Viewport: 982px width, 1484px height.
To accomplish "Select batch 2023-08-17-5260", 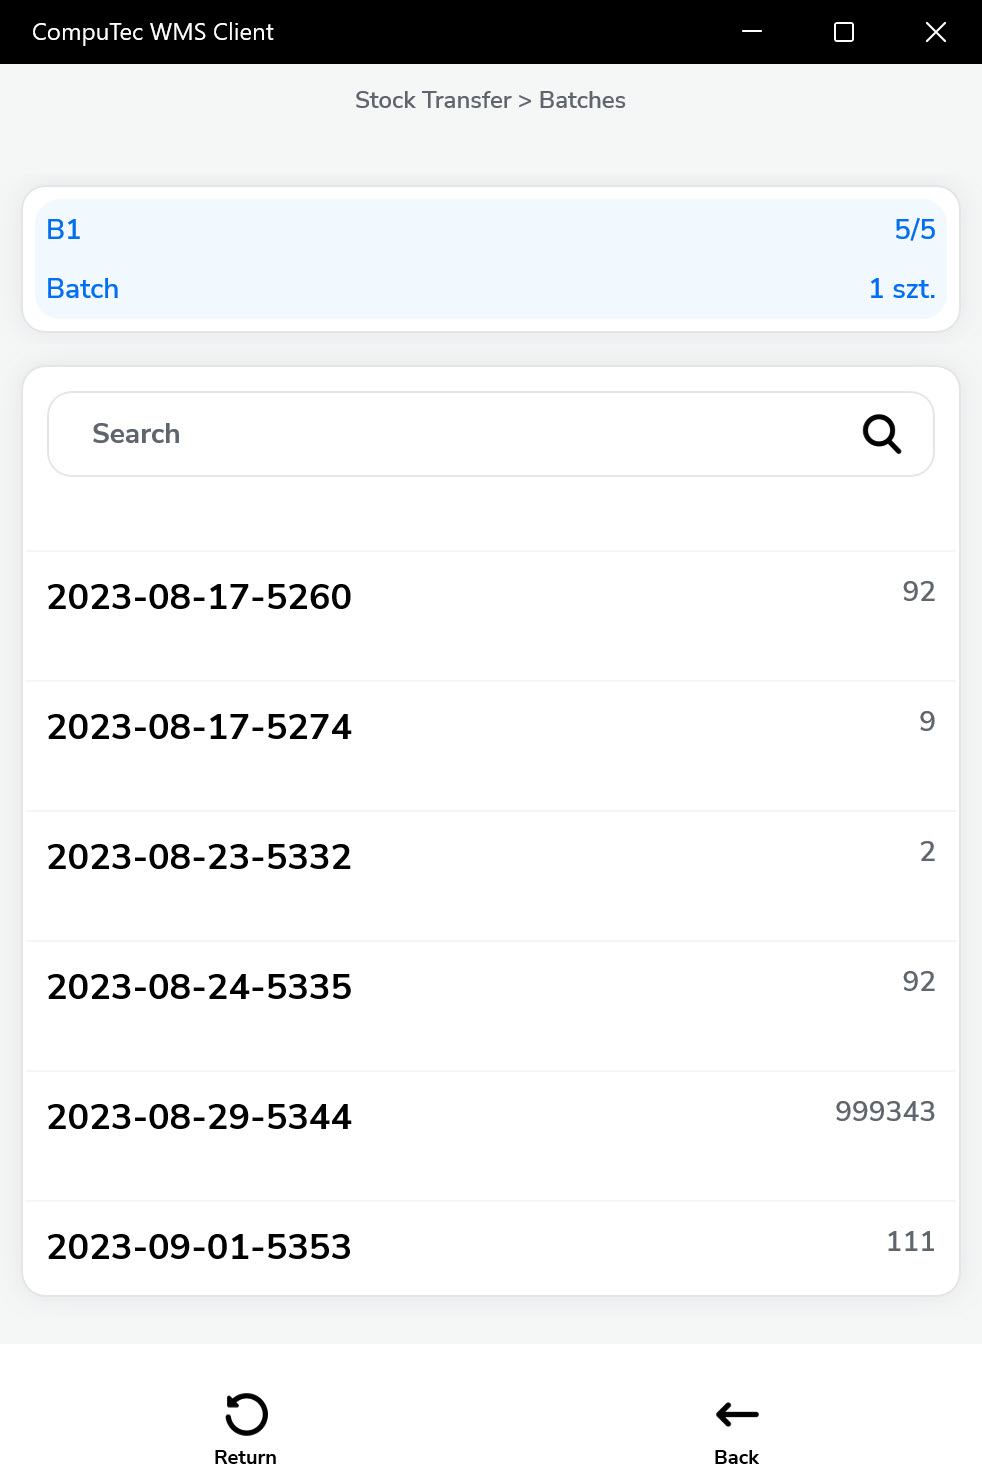I will click(x=199, y=597).
